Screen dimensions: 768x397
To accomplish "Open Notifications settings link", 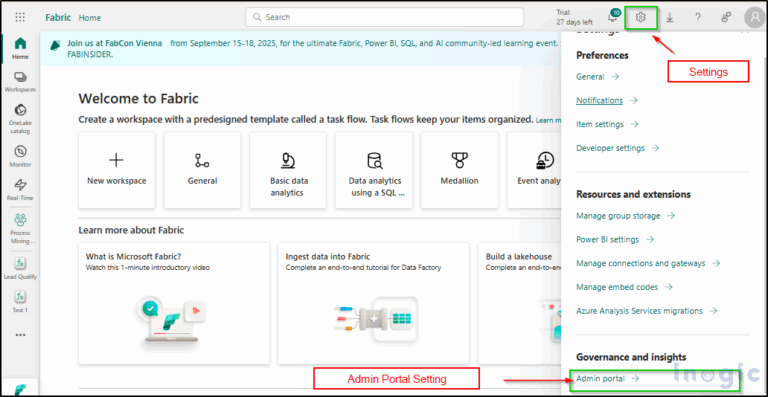I will point(607,100).
